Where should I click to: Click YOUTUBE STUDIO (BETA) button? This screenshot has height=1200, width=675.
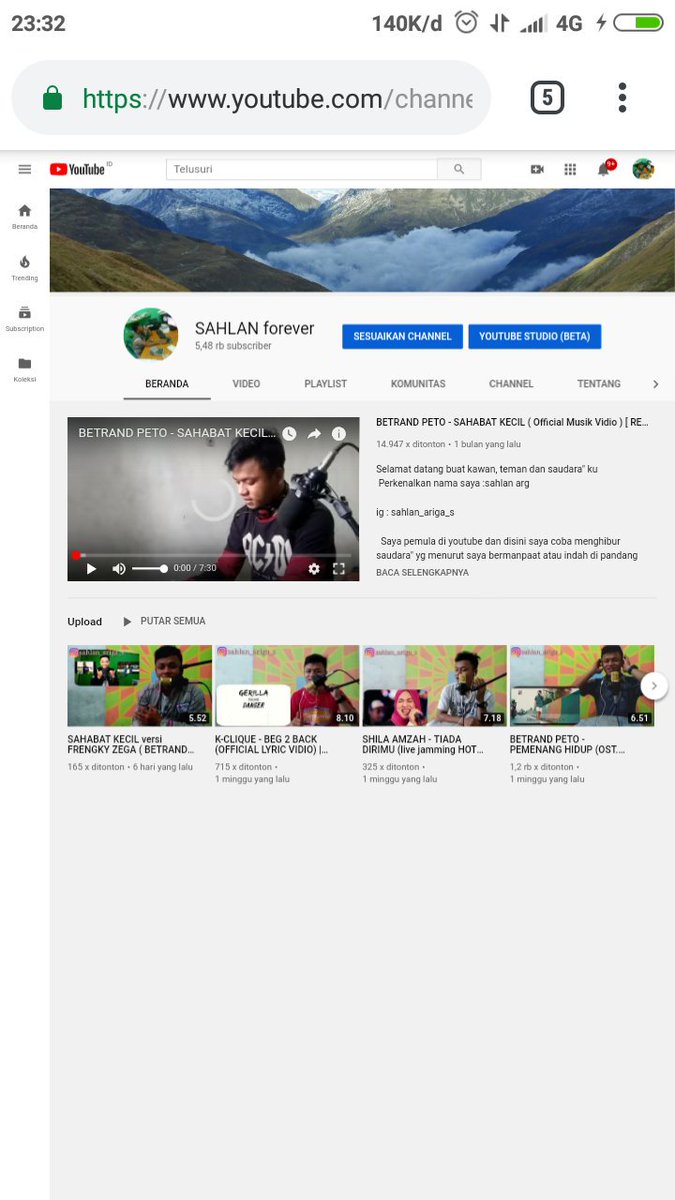tap(535, 336)
